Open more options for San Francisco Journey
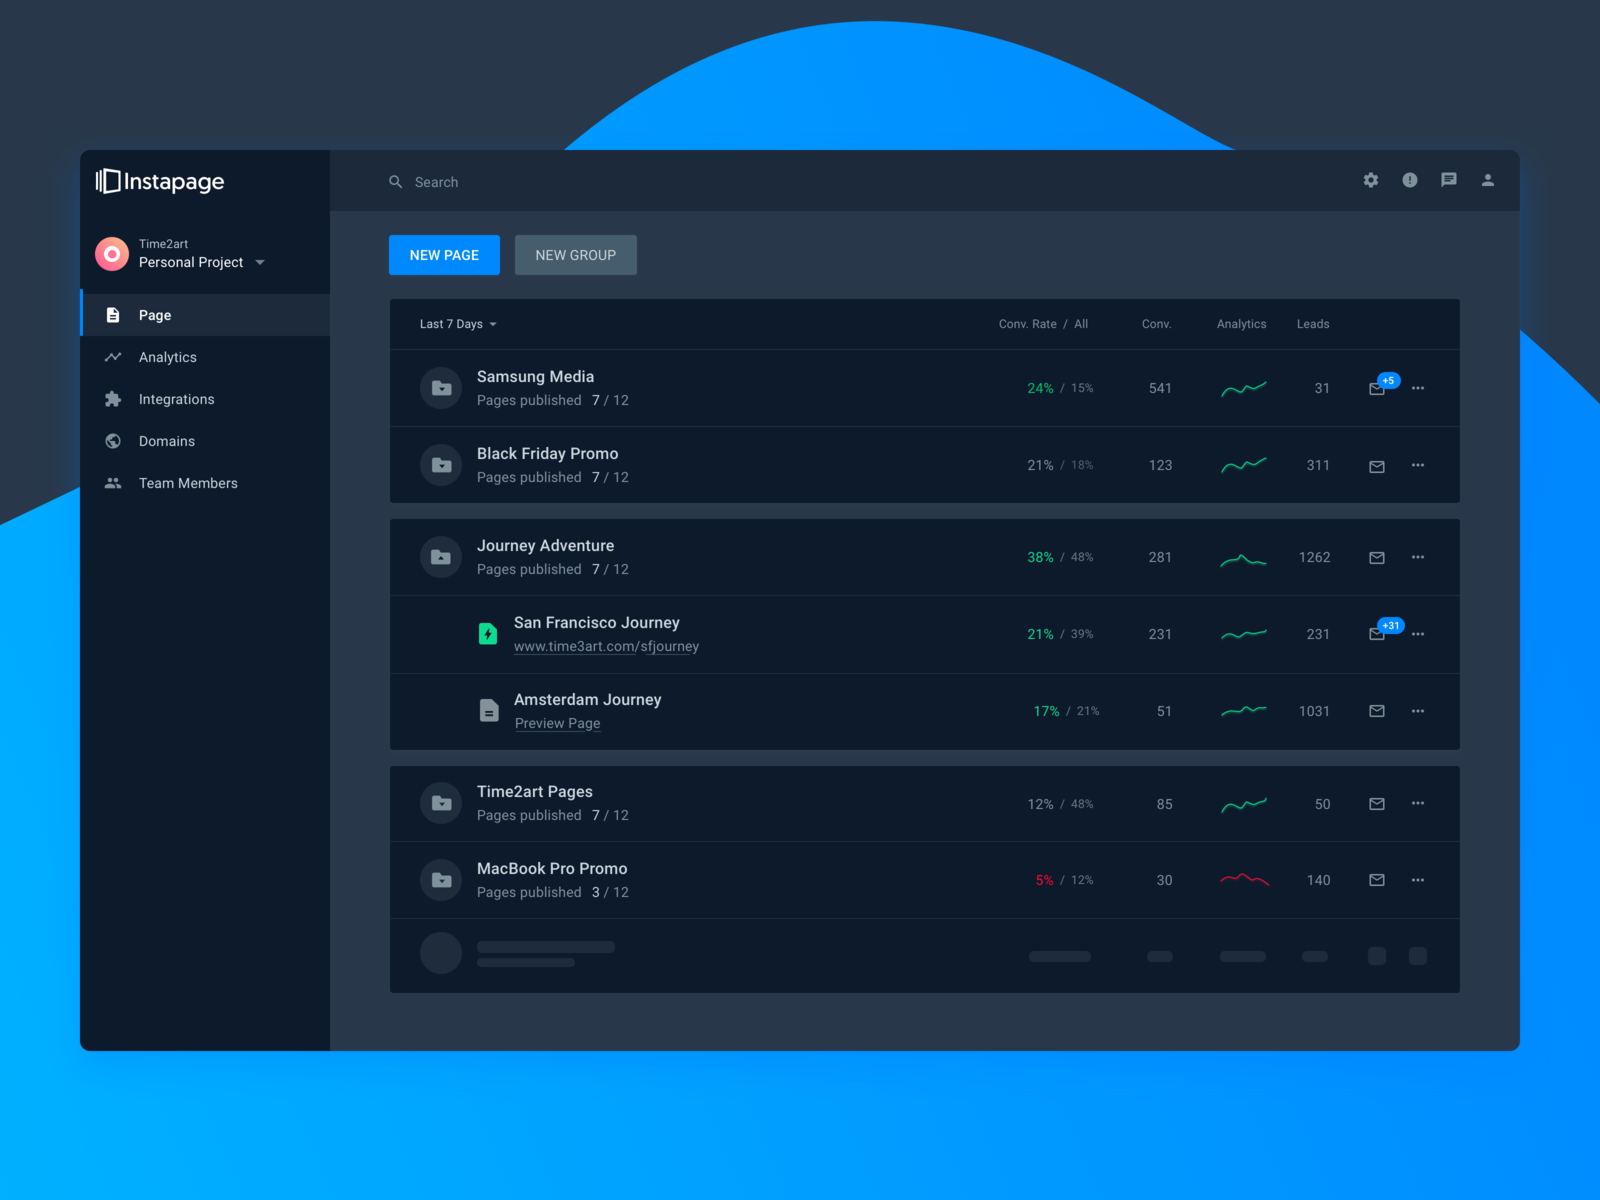 [x=1418, y=634]
